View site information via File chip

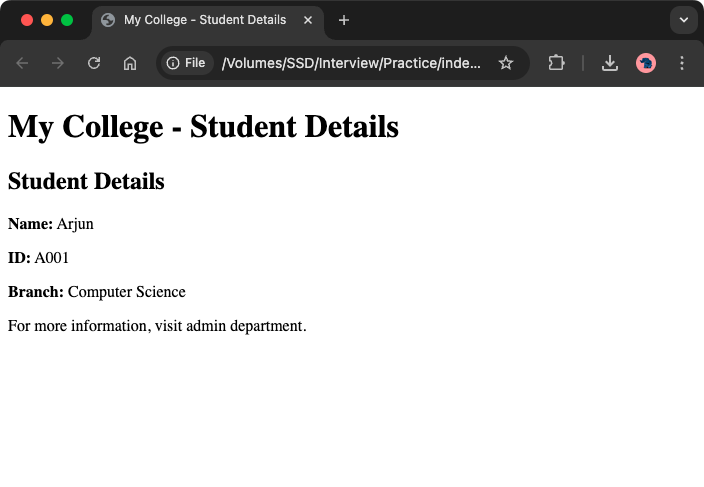[x=186, y=63]
